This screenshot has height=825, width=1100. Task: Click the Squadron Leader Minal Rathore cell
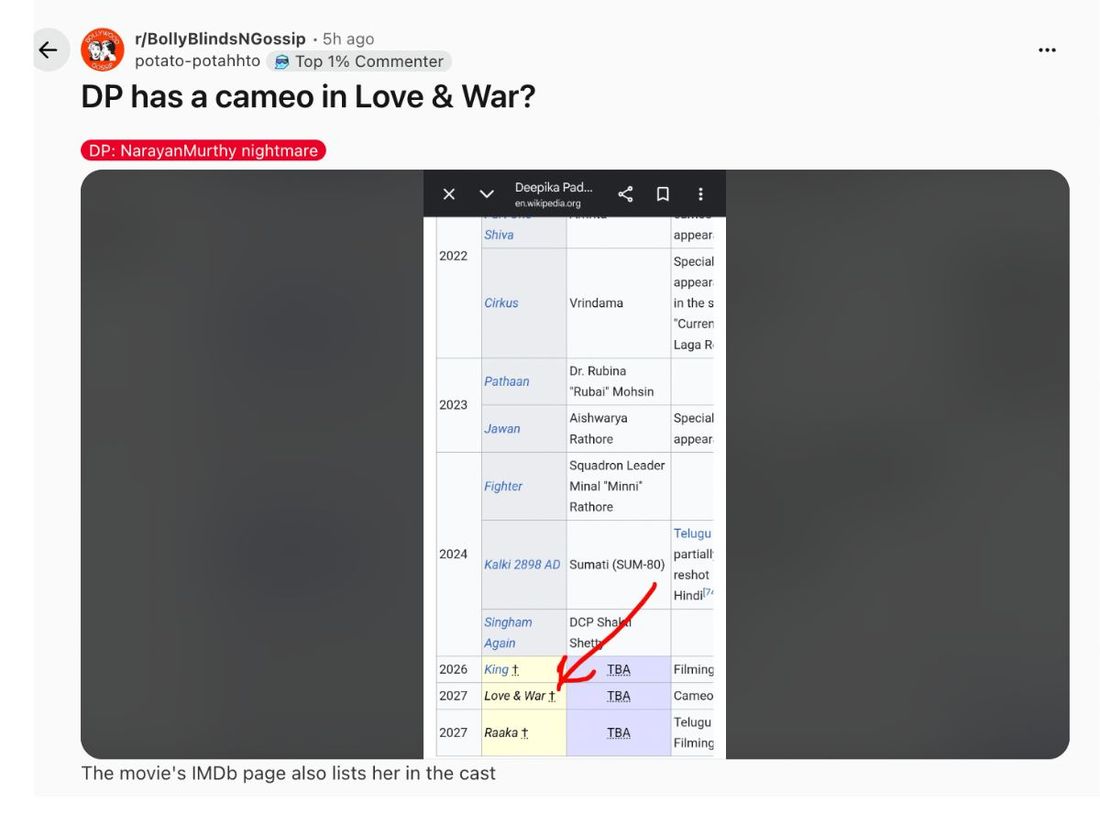pos(618,486)
